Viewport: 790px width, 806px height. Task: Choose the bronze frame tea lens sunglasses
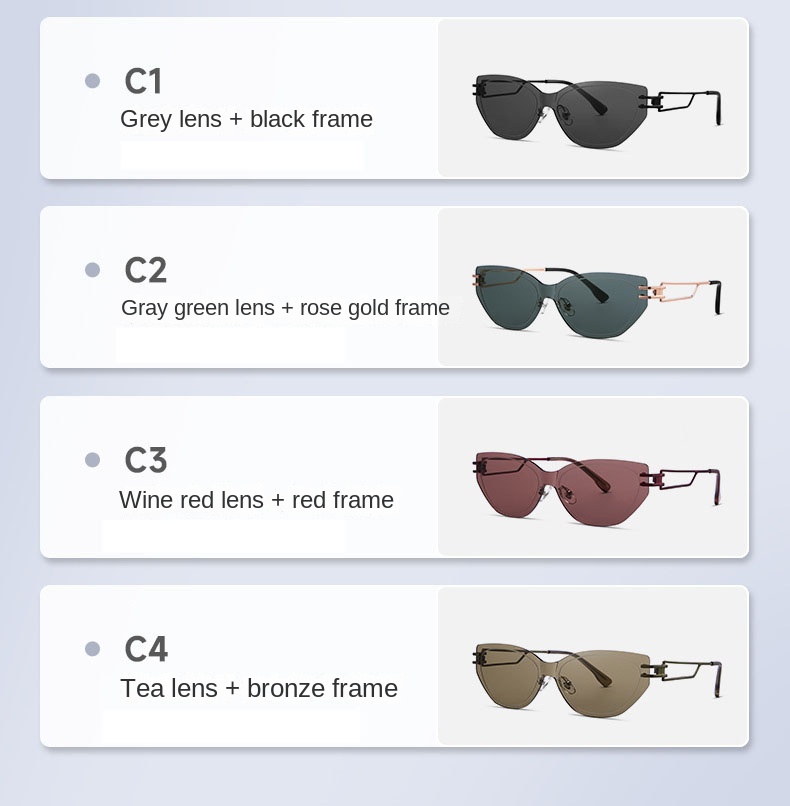click(597, 680)
